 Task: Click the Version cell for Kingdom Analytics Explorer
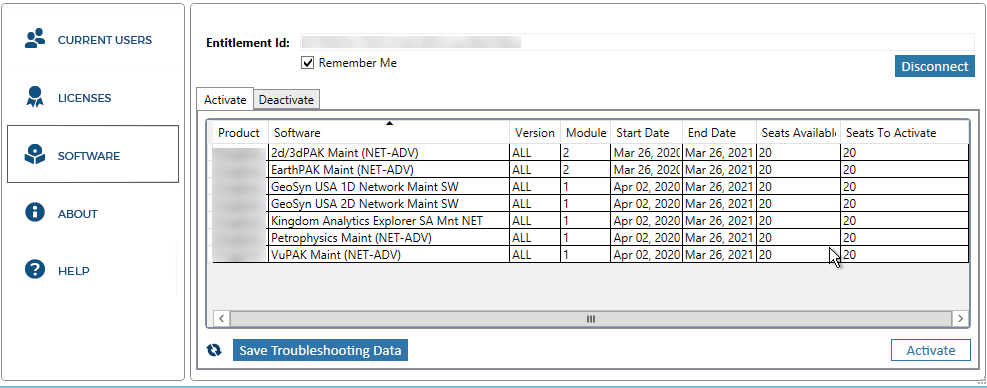click(x=534, y=220)
